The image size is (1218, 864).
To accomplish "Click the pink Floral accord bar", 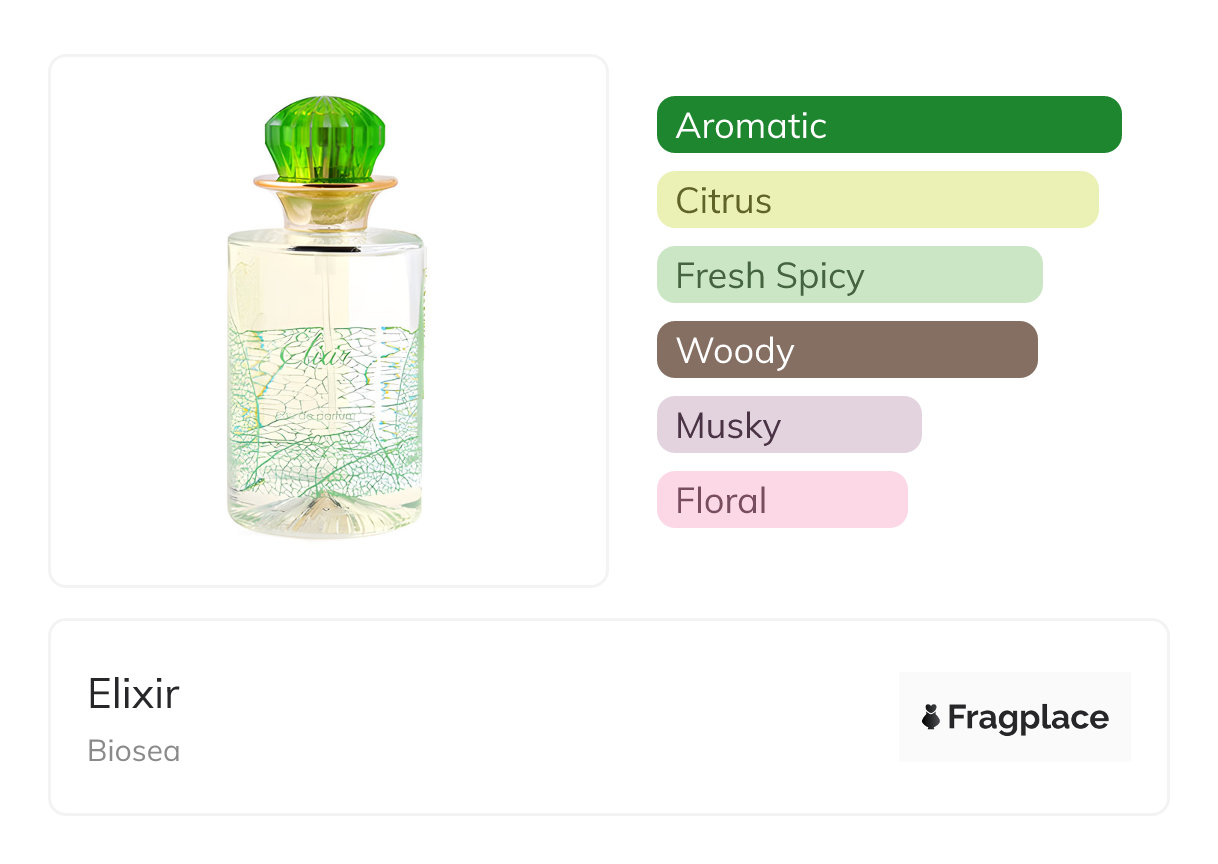I will pos(781,500).
